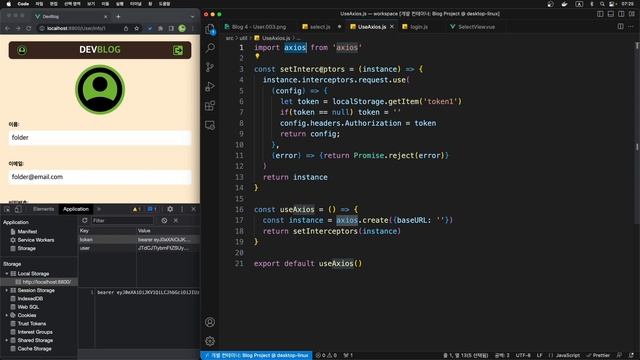Image resolution: width=640 pixels, height=360 pixels.
Task: Open the browser side panel icon
Action: tap(171, 28)
